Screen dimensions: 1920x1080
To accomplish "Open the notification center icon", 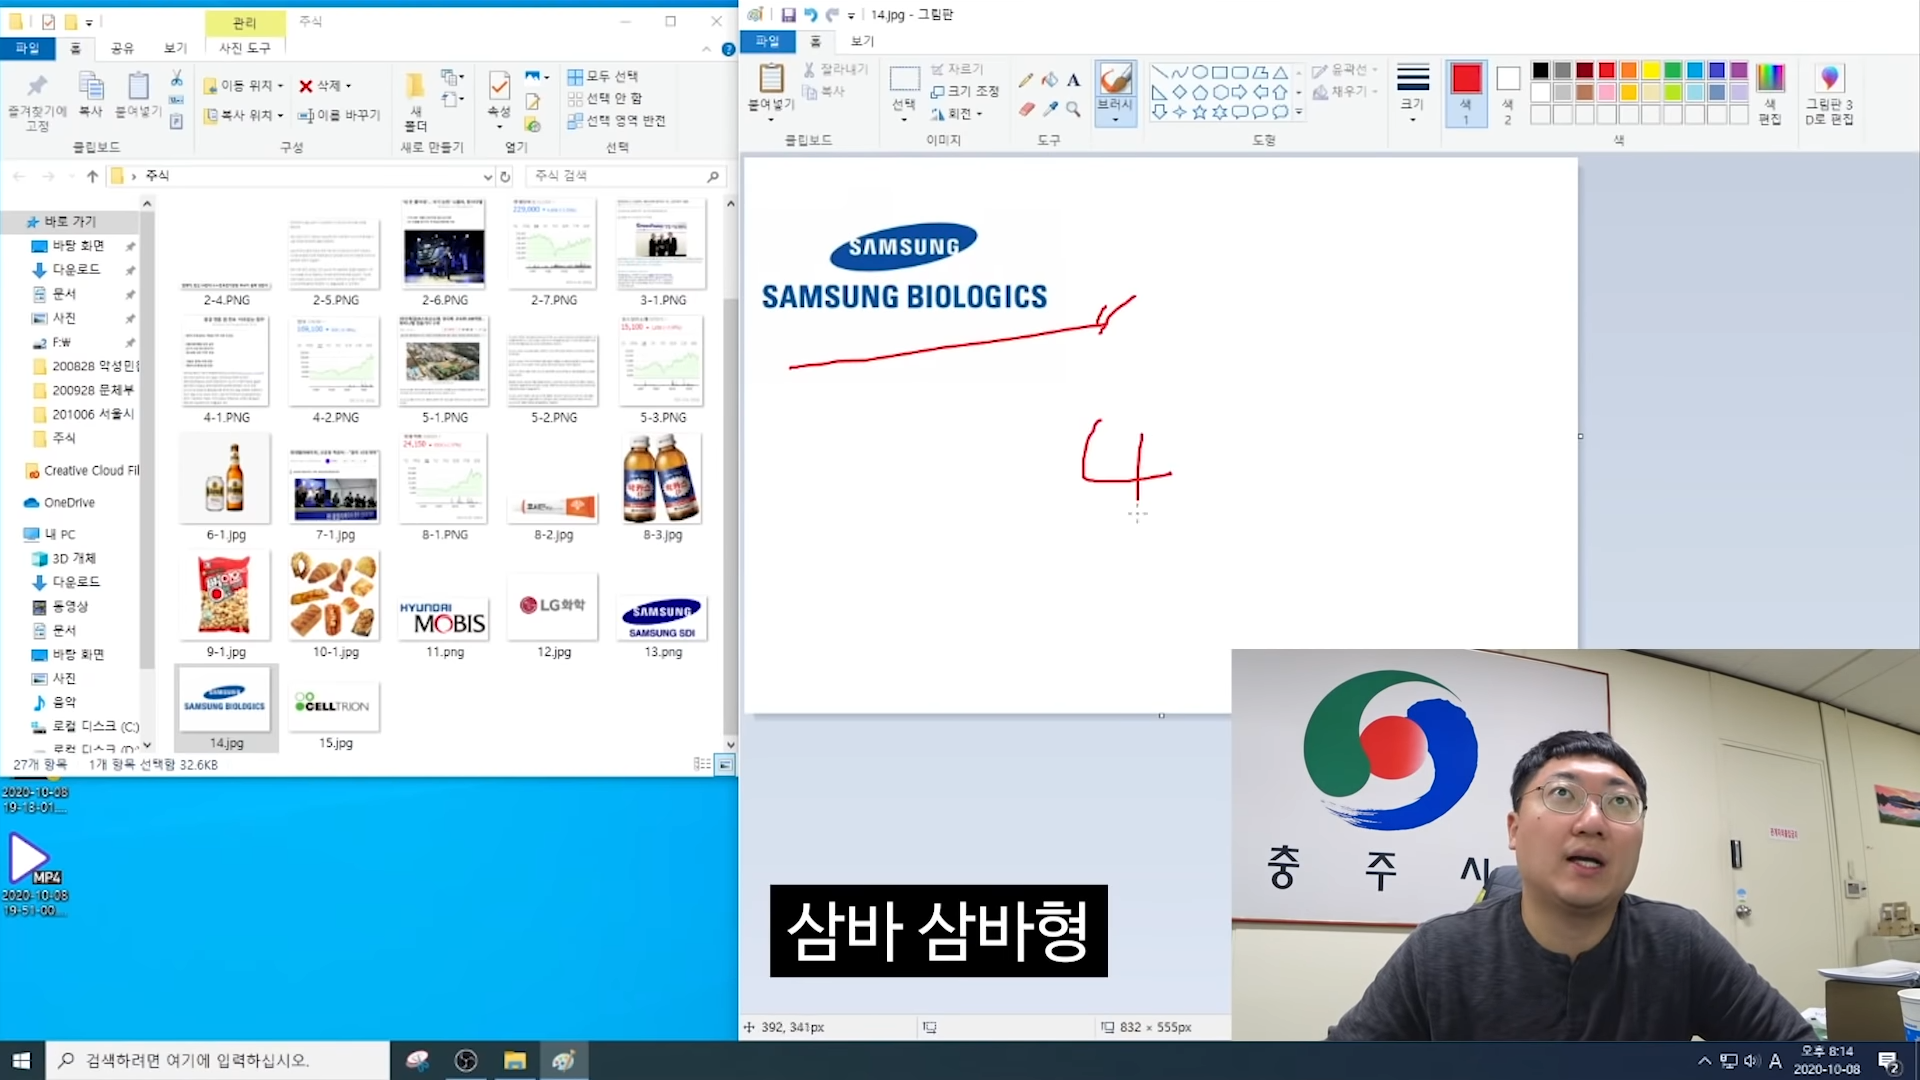I will click(1889, 1061).
